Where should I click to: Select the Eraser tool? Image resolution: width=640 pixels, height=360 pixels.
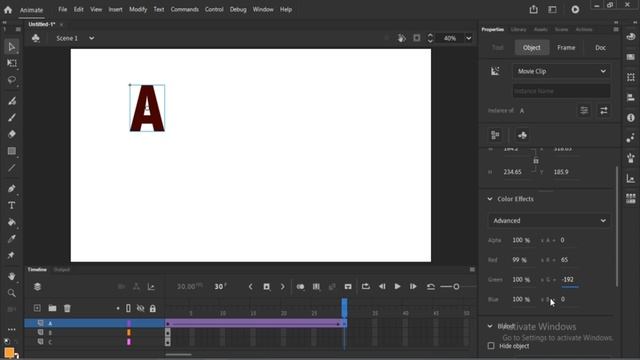tap(11, 134)
